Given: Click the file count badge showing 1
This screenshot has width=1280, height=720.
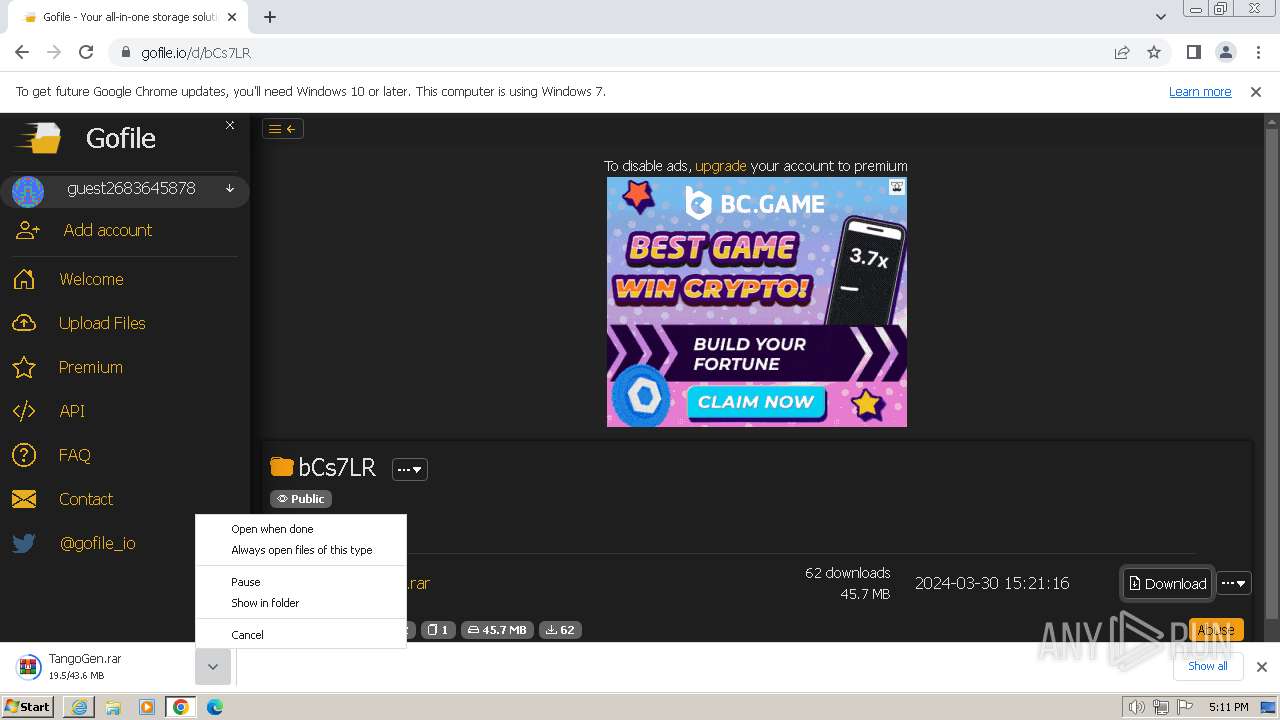Looking at the screenshot, I should tap(437, 630).
